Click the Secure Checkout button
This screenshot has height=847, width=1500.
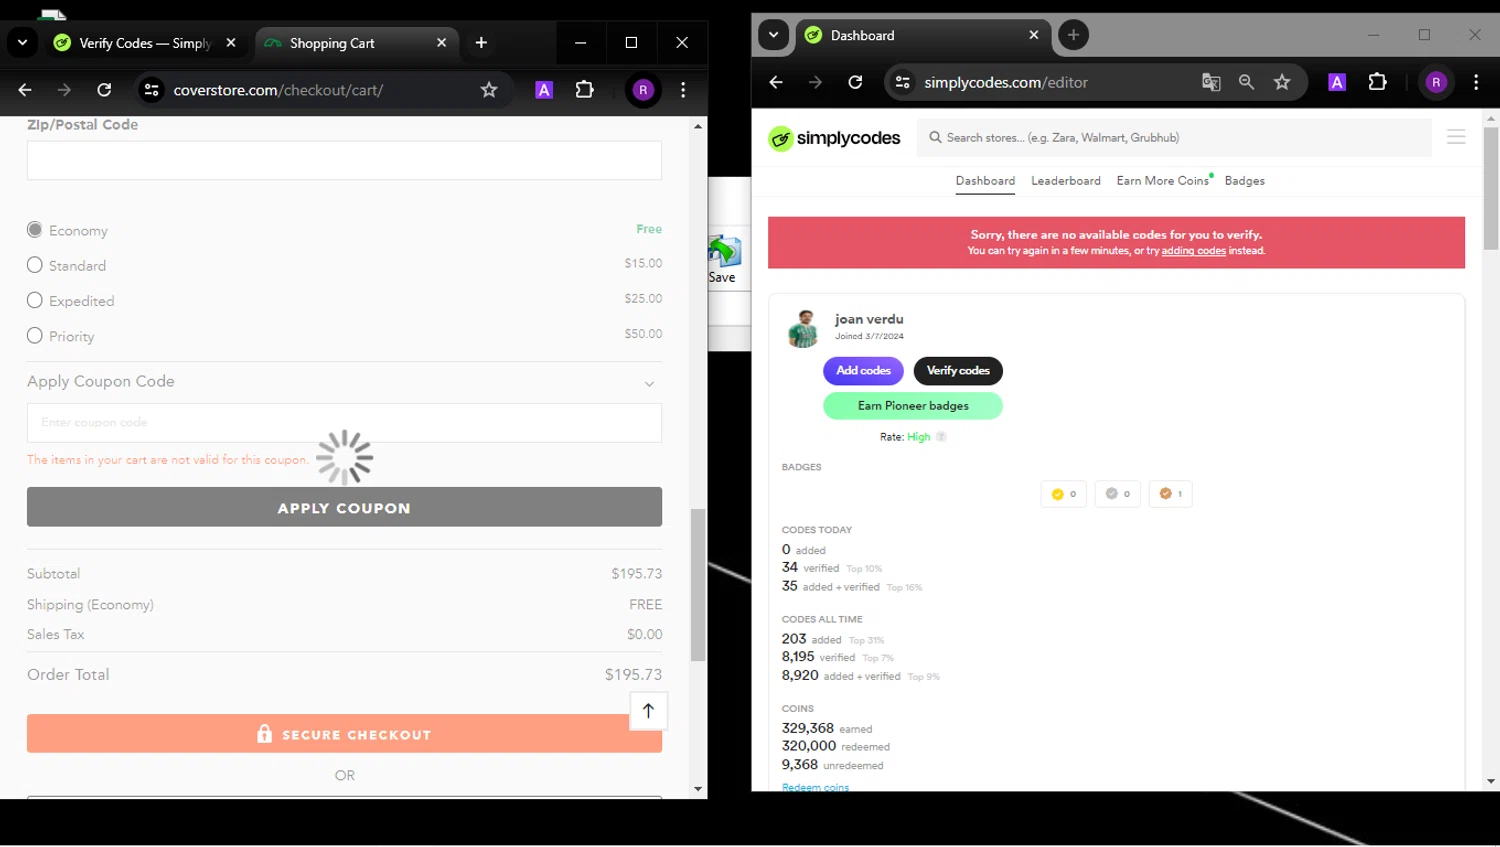click(344, 734)
